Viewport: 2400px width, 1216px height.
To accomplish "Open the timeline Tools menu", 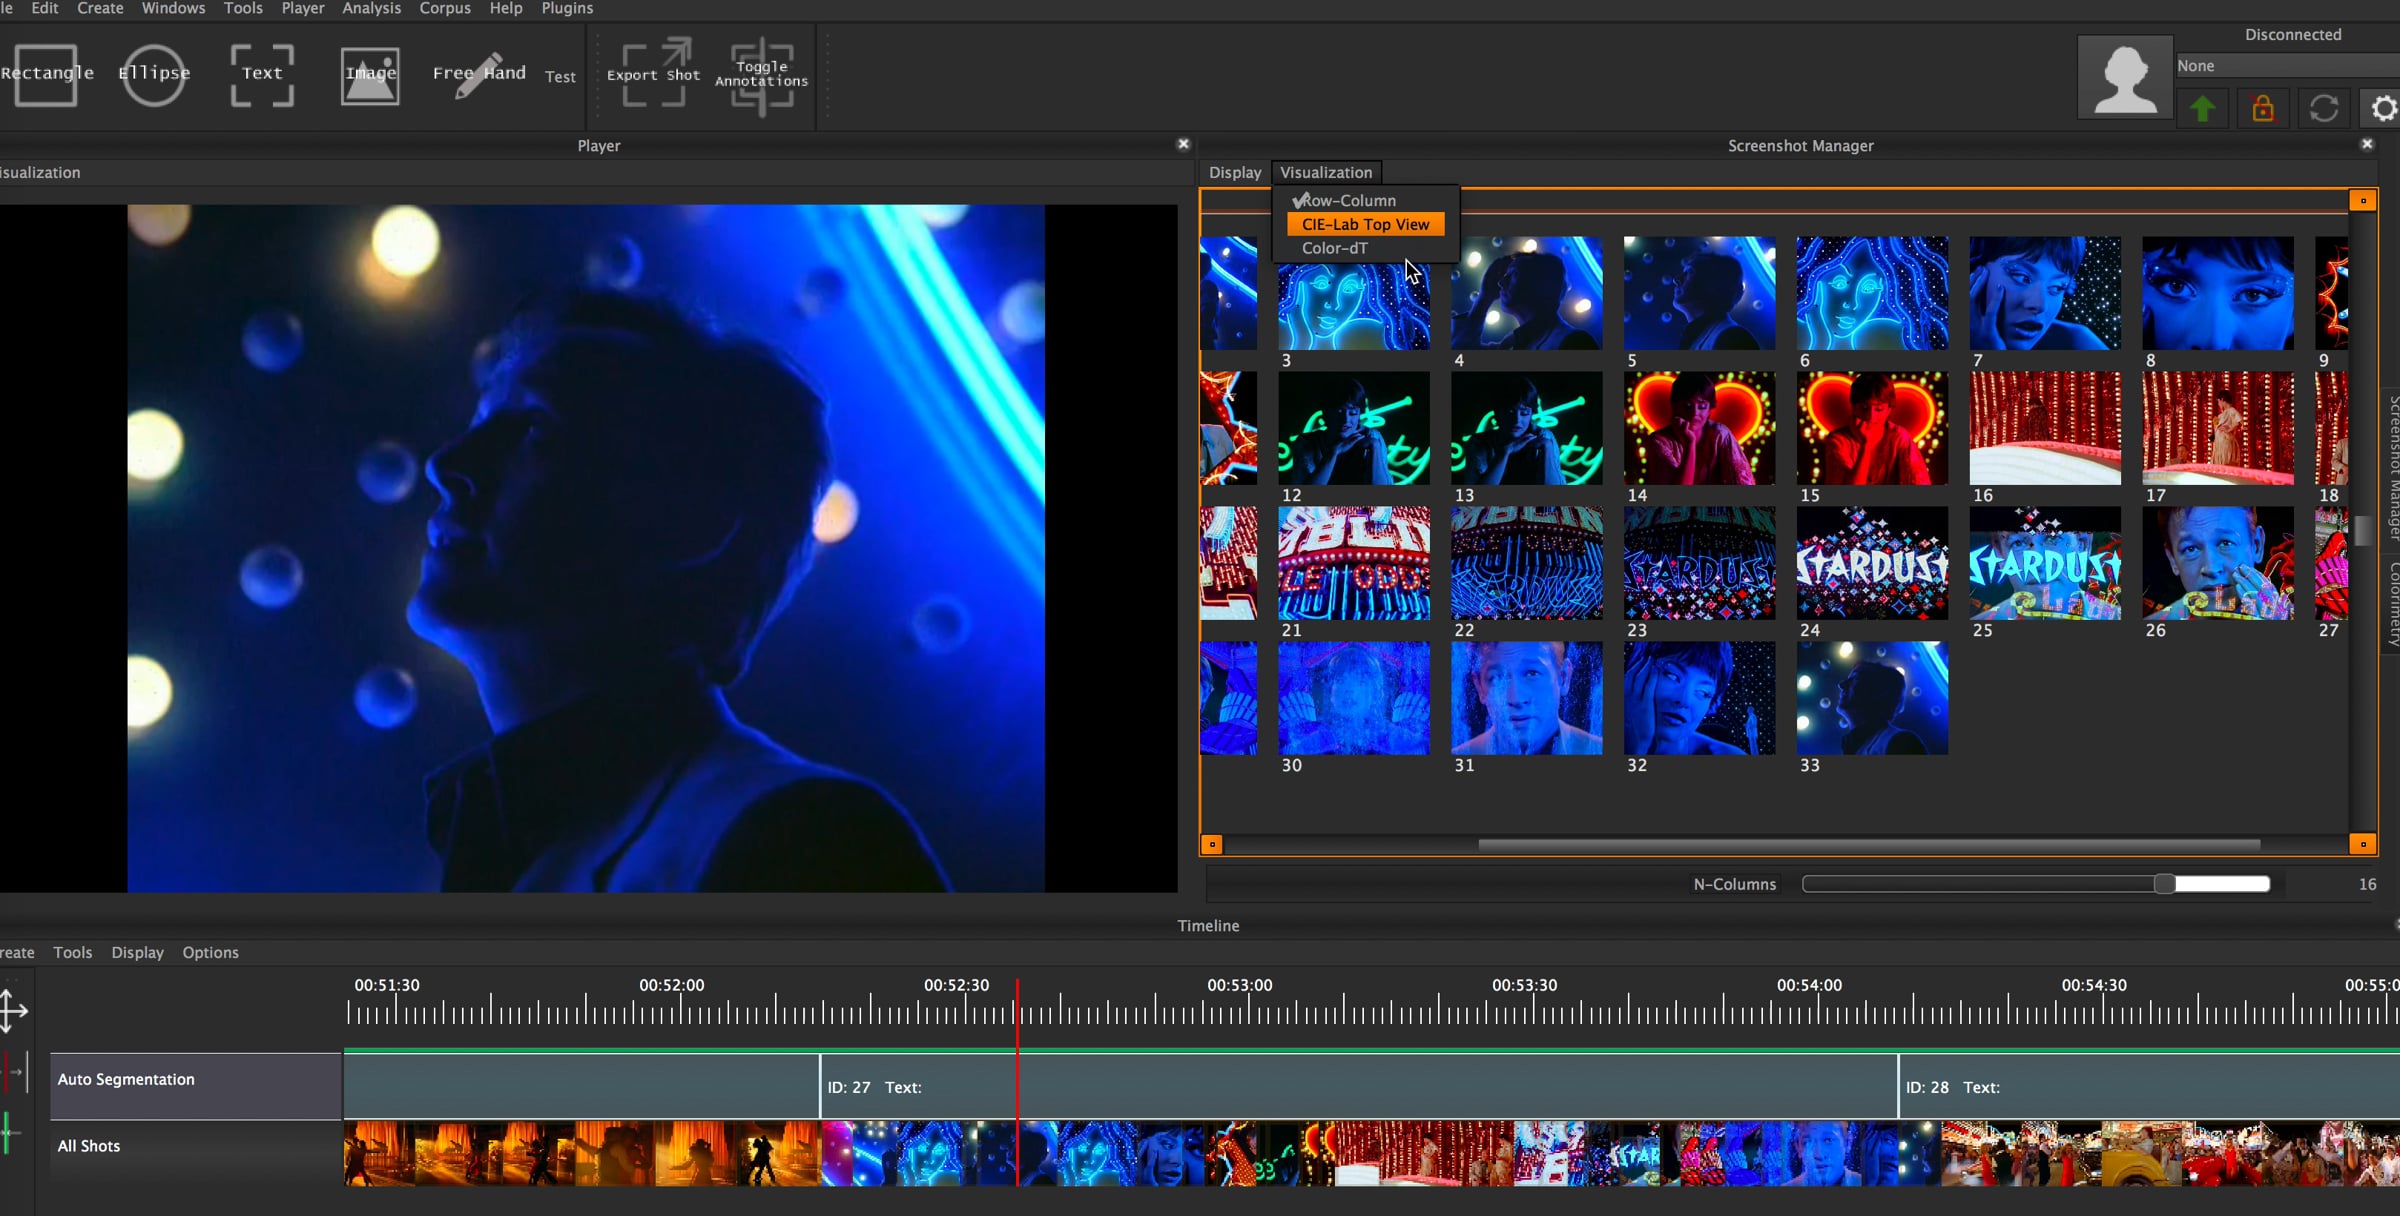I will pyautogui.click(x=73, y=952).
